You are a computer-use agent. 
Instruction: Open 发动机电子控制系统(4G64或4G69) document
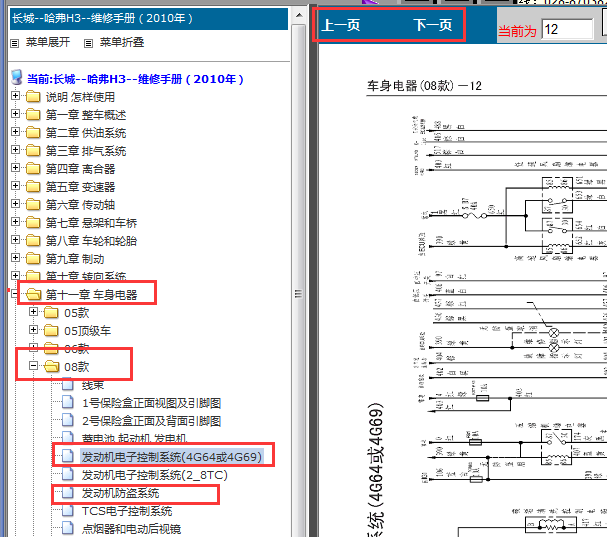click(172, 457)
